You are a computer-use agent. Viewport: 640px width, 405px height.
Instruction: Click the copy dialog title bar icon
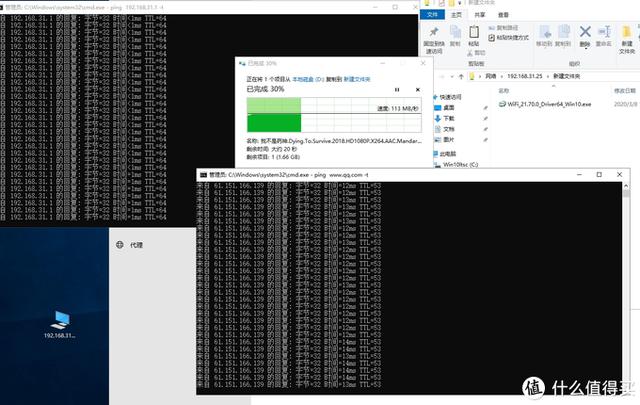coord(242,63)
